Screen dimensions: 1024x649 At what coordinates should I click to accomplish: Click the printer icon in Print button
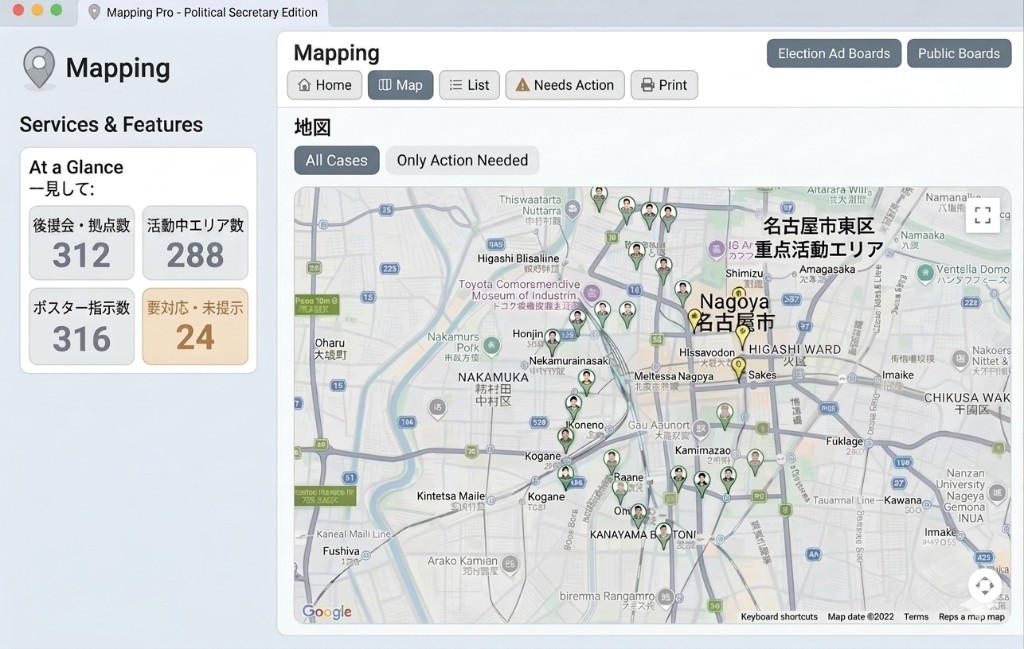click(x=647, y=85)
